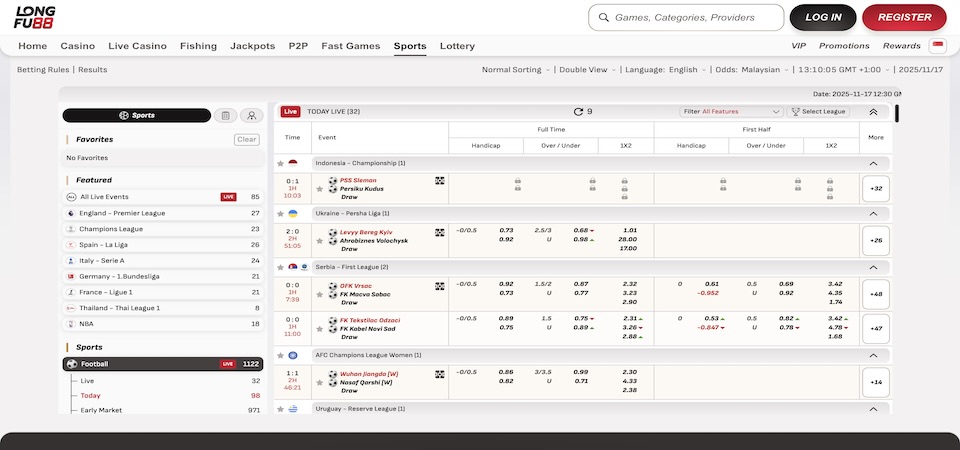Focus the Games, Categories, Providers search field
960x450 pixels.
(686, 18)
